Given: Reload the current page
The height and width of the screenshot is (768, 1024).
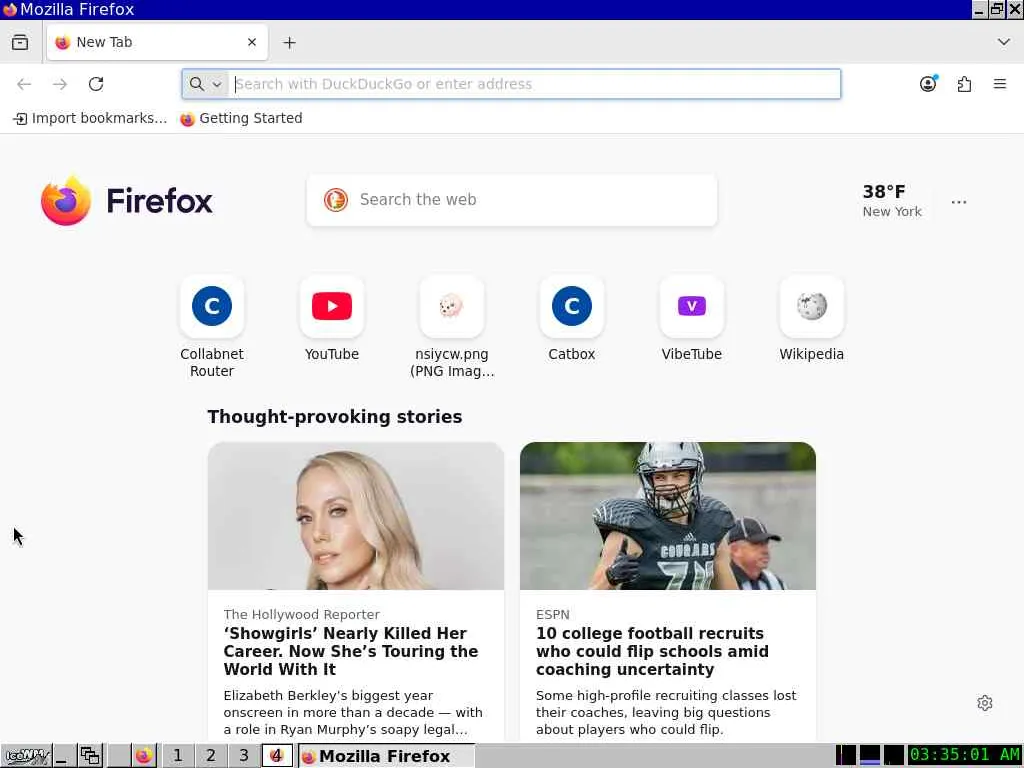Looking at the screenshot, I should click(96, 84).
